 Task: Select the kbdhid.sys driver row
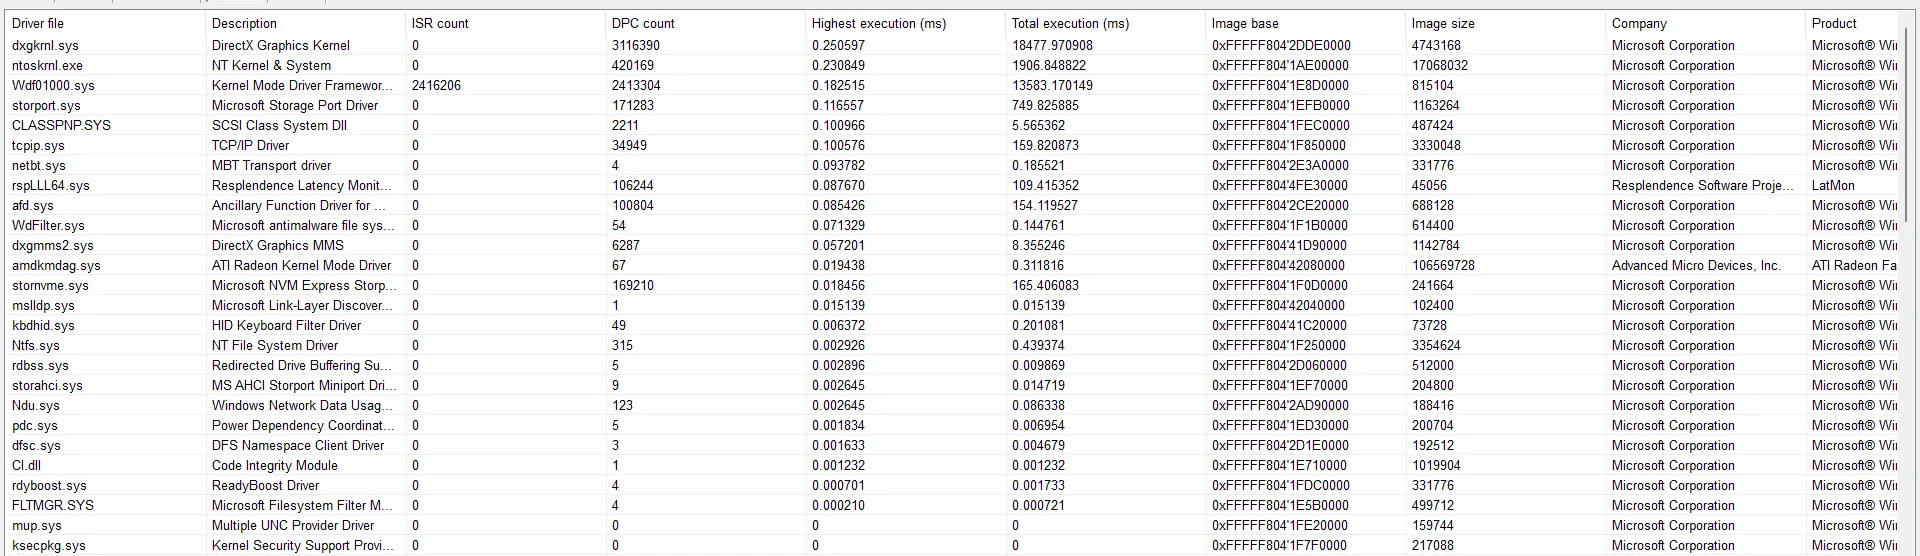pyautogui.click(x=952, y=325)
